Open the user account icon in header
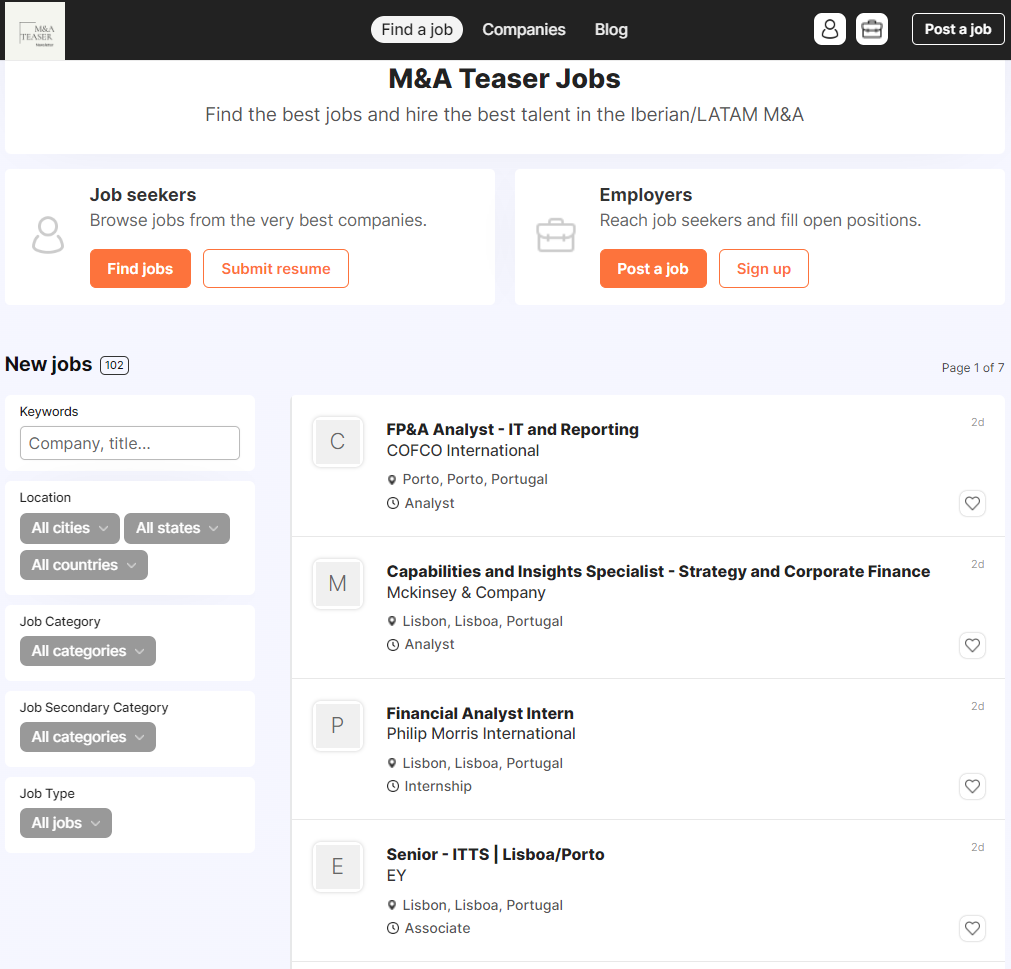The image size is (1011, 969). click(830, 30)
